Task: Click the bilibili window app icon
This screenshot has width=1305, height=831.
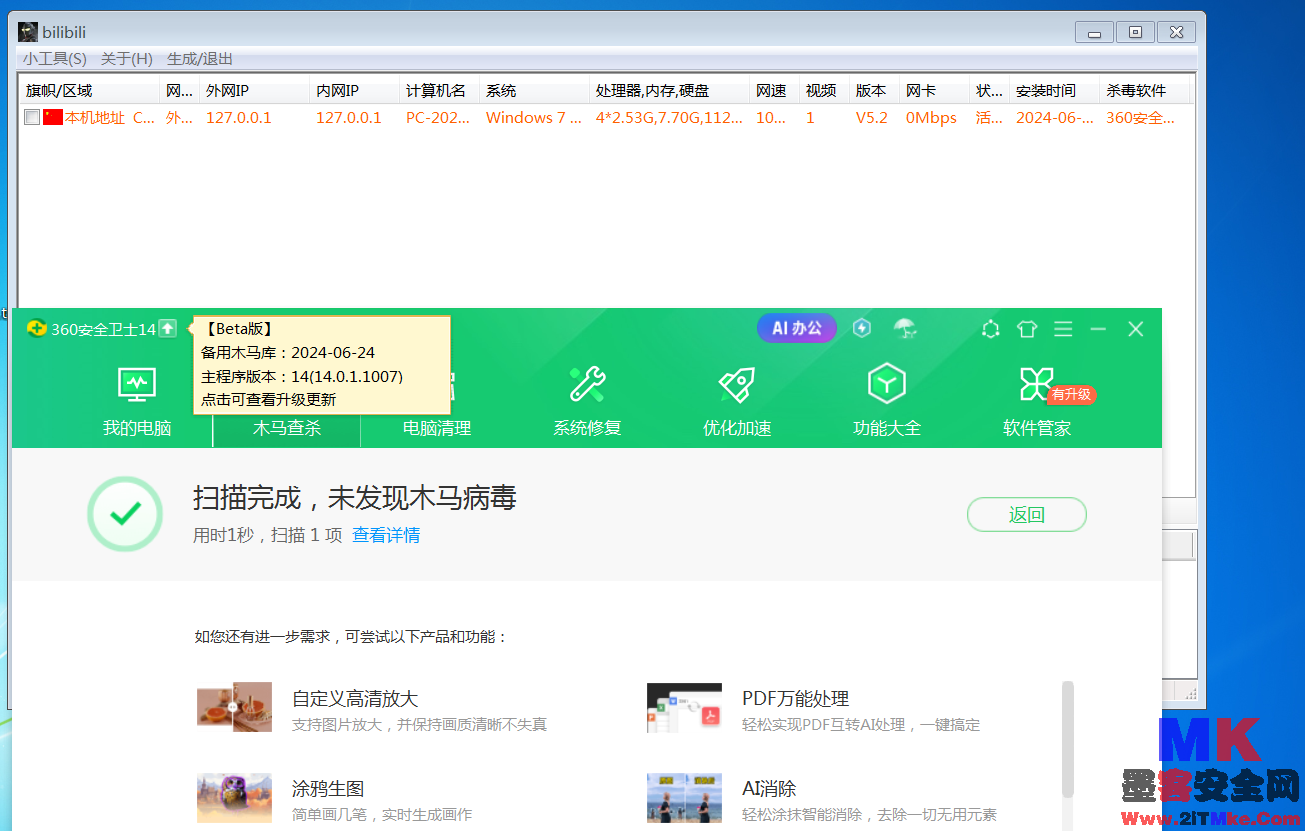Action: [x=28, y=32]
